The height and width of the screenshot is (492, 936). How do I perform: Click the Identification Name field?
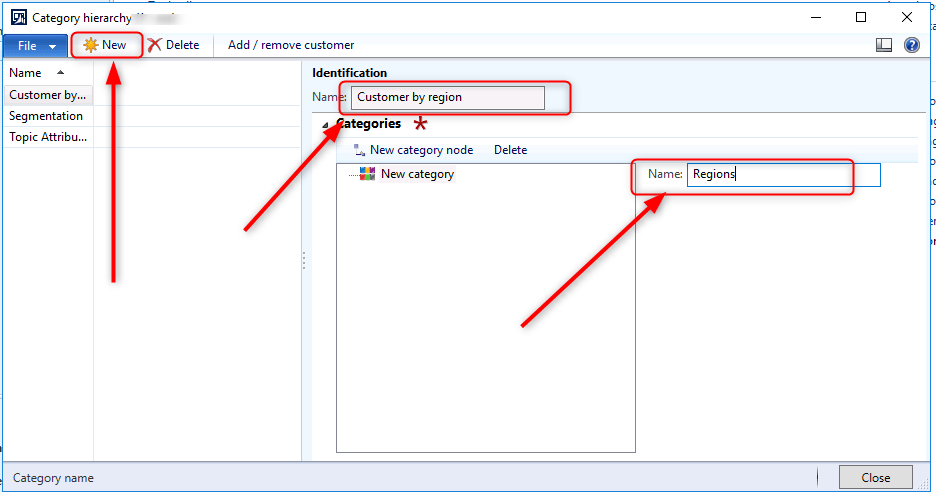click(x=447, y=97)
